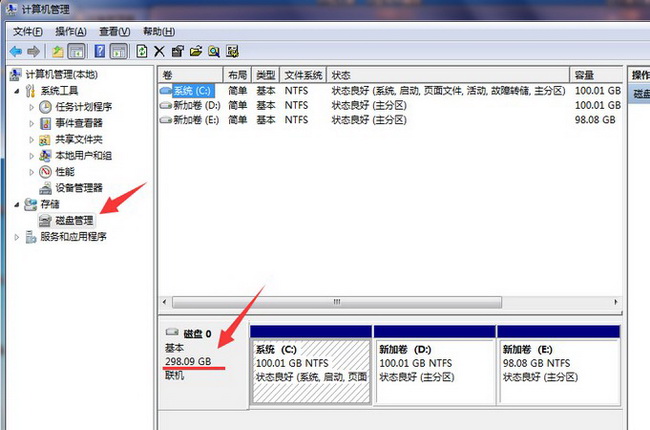Screen dimensions: 650x430
Task: Toggle the action pane toolbar icon
Action: click(119, 52)
